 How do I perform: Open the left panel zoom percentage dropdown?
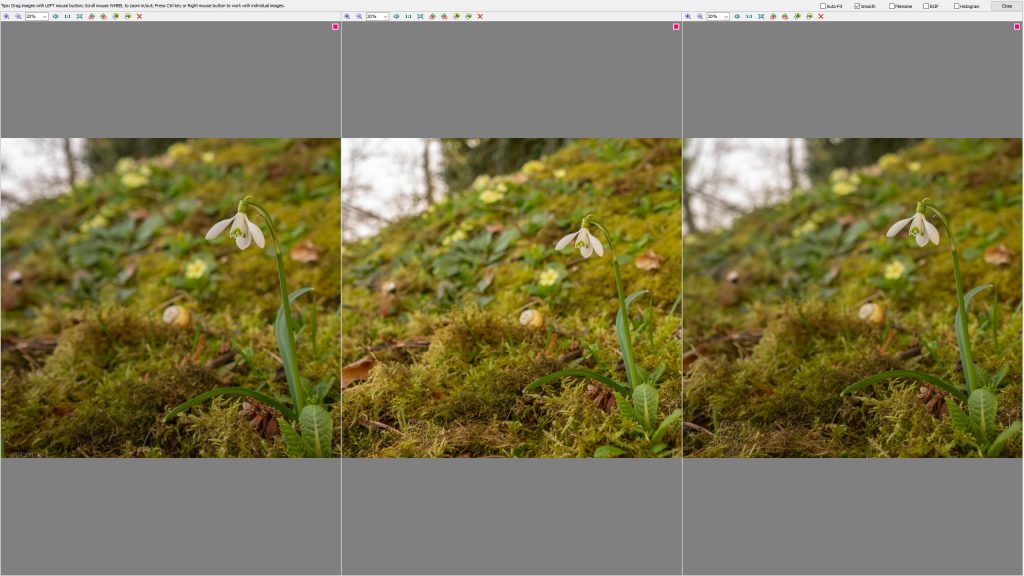[x=45, y=16]
